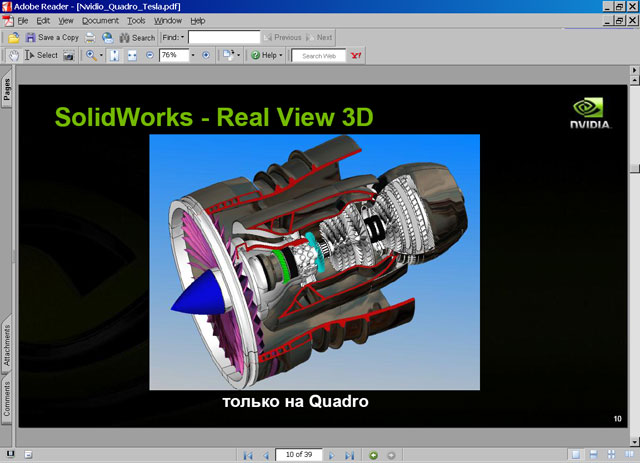Screen dimensions: 640x463
Task: Click the rotate view pages icon
Action: [x=229, y=55]
